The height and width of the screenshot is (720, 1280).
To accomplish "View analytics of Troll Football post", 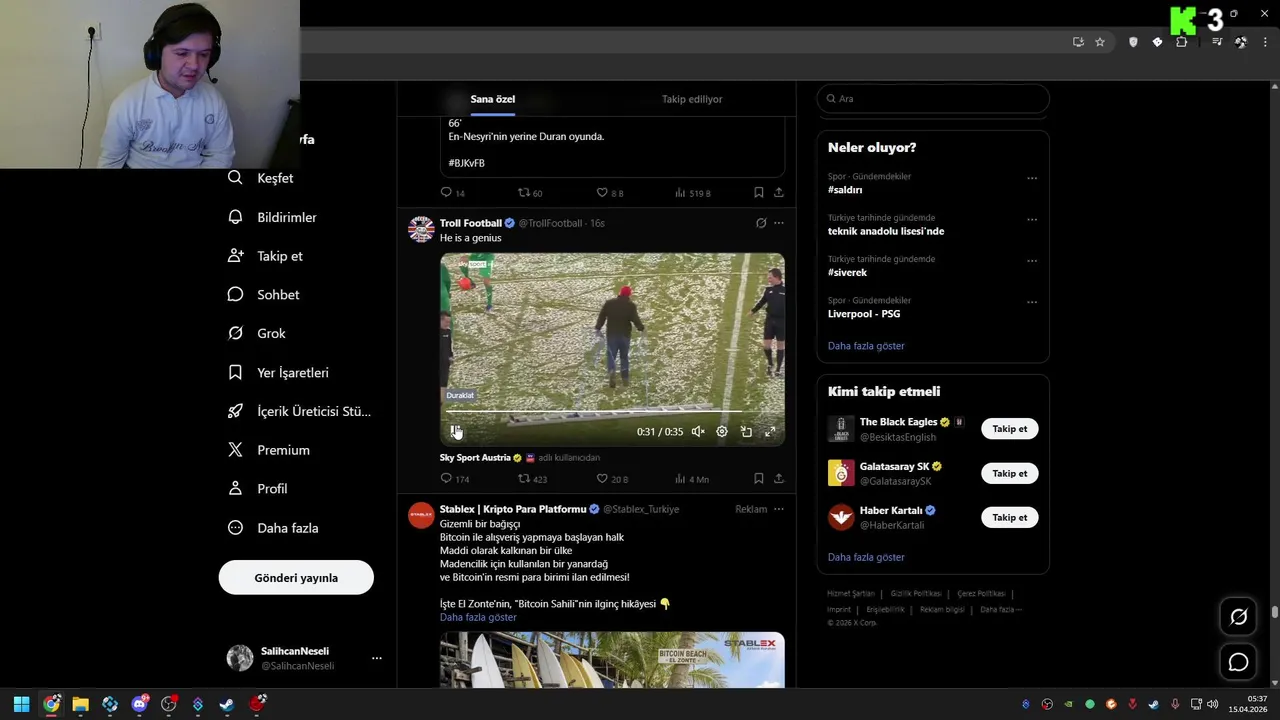I will click(692, 479).
